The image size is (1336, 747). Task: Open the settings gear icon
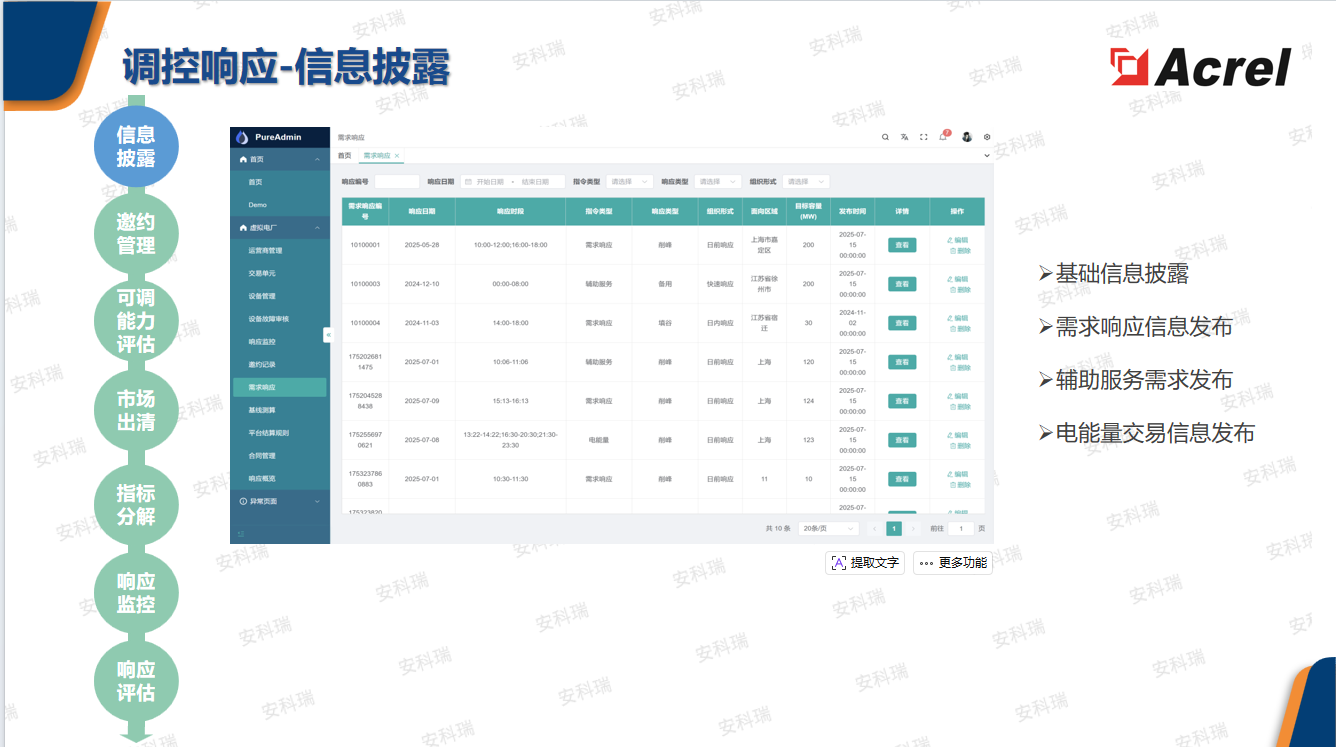point(987,137)
